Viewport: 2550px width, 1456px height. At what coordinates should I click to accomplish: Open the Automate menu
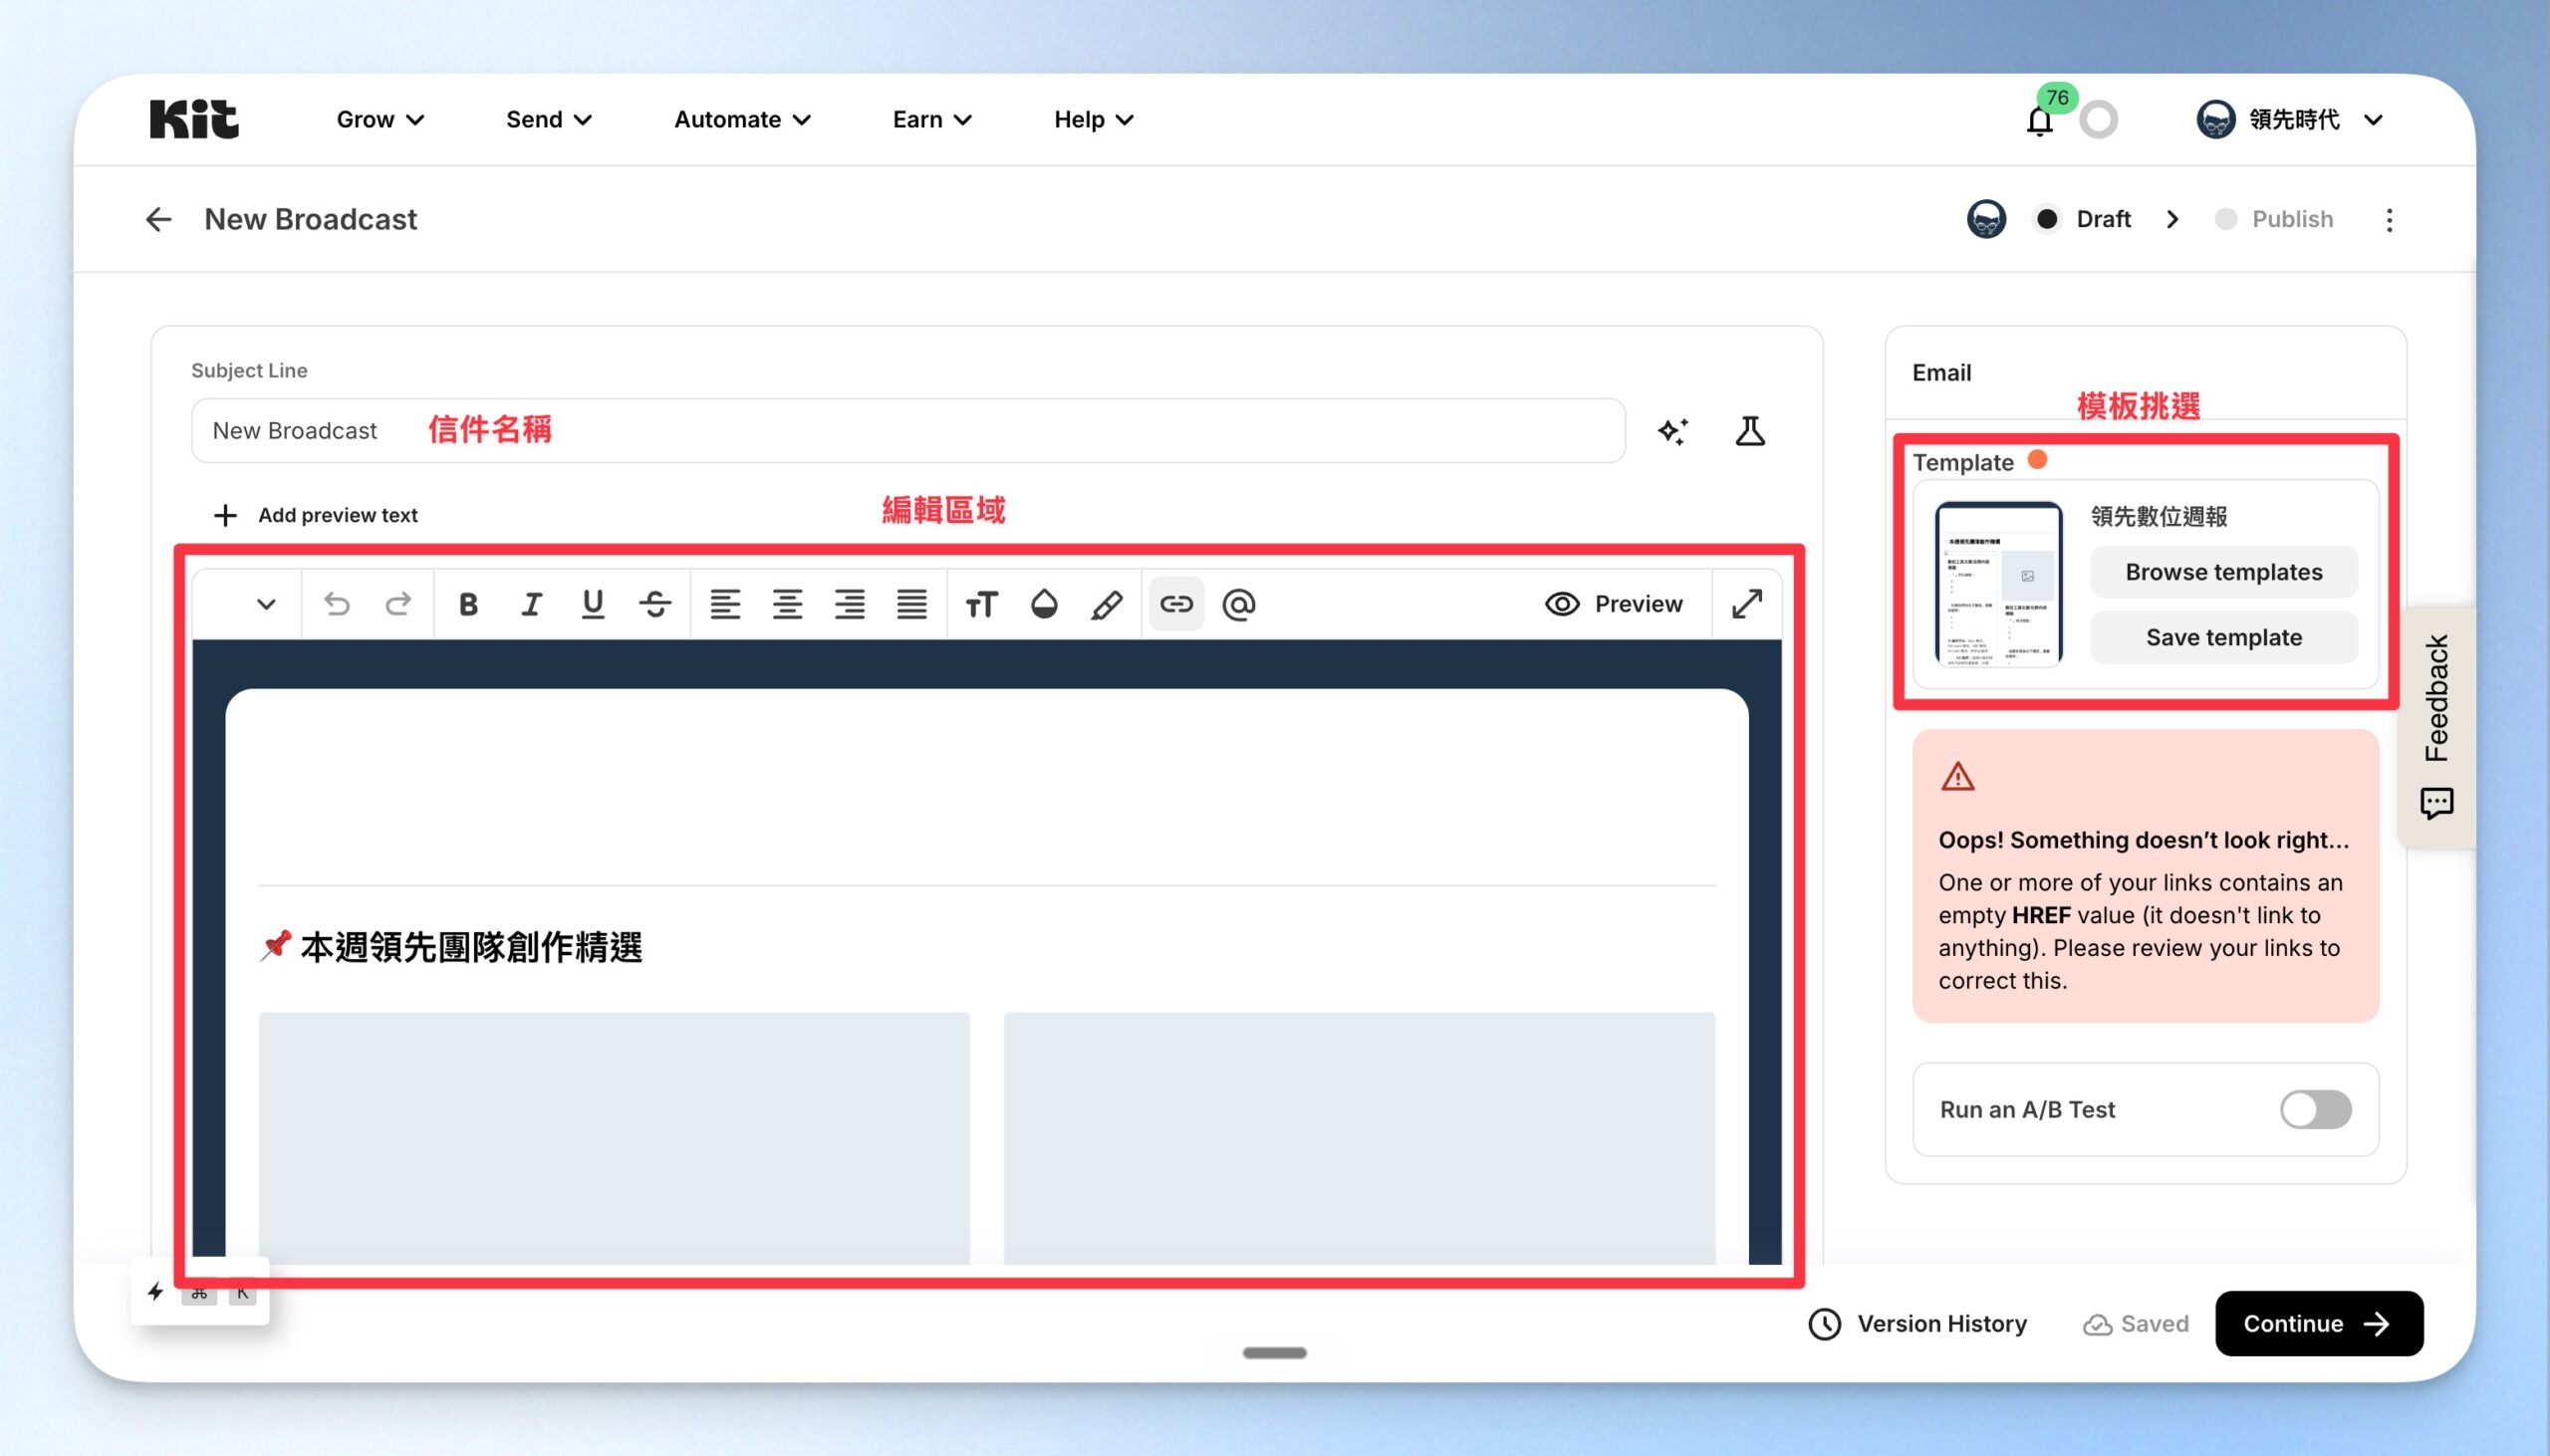pyautogui.click(x=742, y=120)
